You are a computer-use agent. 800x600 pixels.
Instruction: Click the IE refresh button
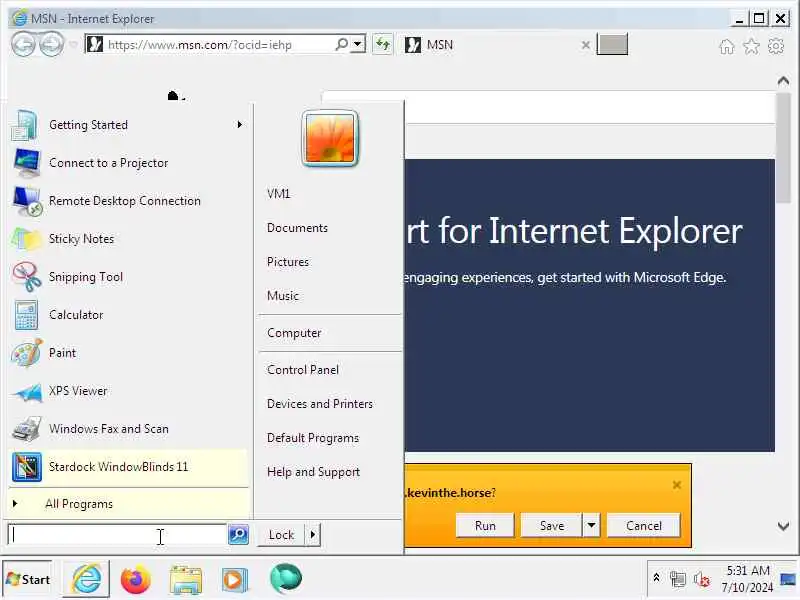(383, 44)
